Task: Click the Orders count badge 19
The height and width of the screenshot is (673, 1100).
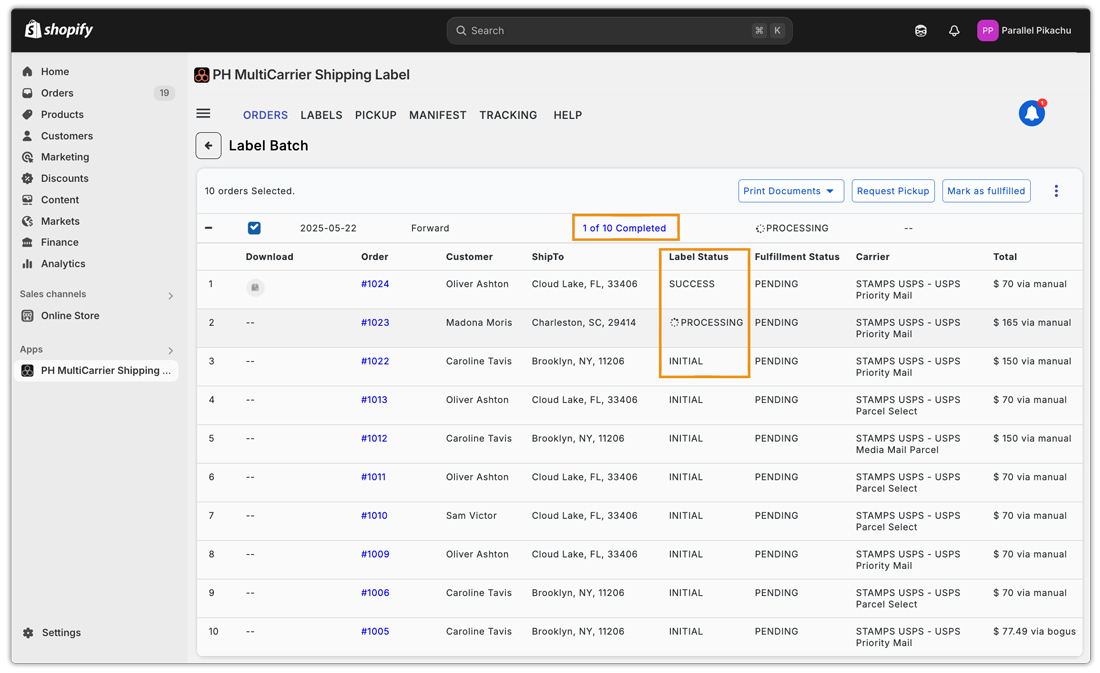Action: (164, 93)
